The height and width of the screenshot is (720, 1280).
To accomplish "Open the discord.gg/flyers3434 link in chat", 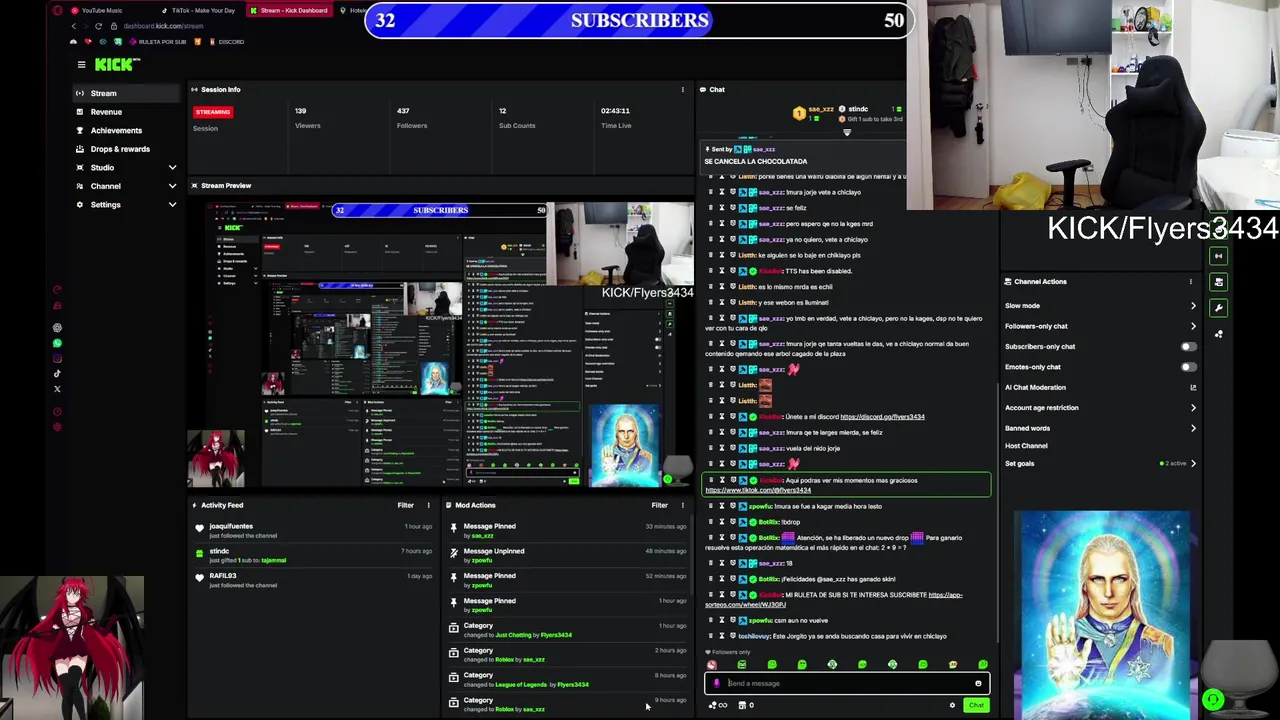I will 882,417.
